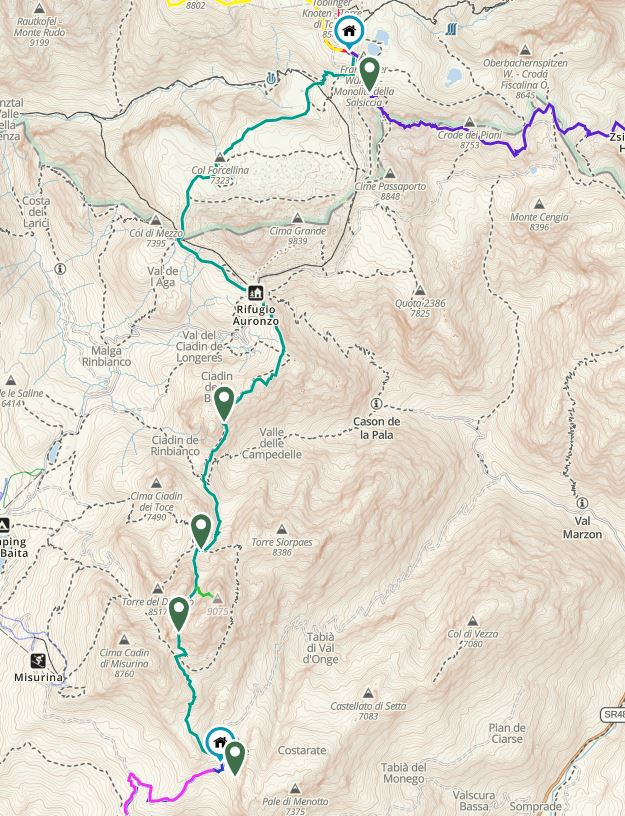Click the Rifugio Auronzo text label
Viewport: 625px width, 816px height.
click(256, 315)
